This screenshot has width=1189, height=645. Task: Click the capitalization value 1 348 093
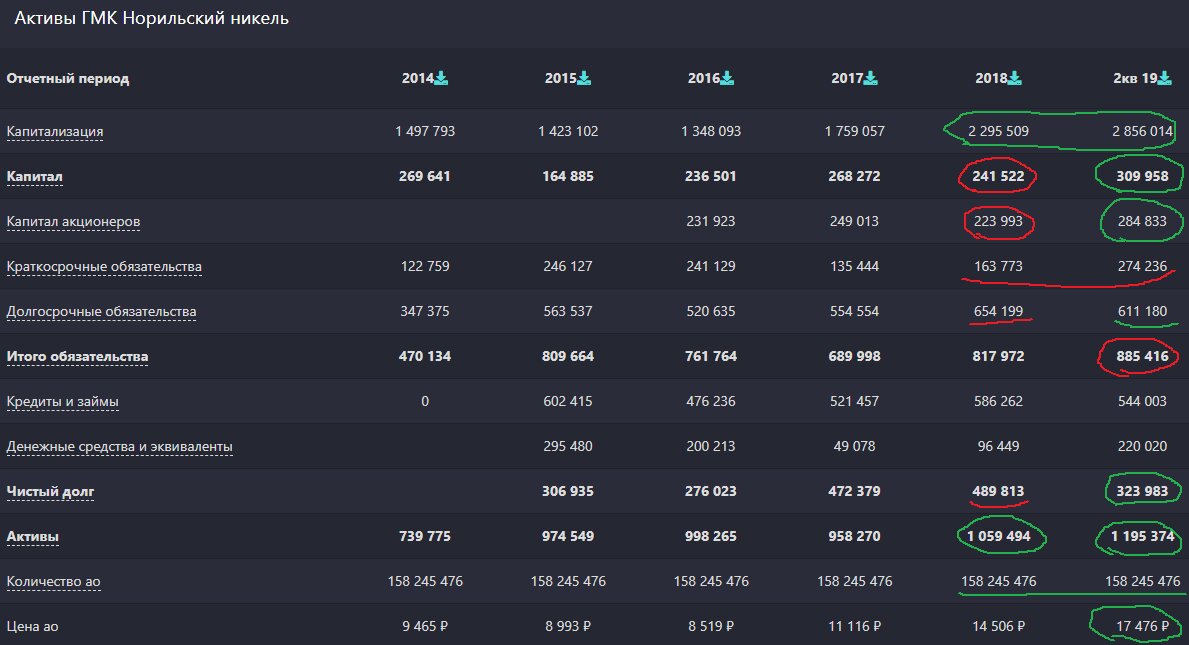[x=711, y=131]
